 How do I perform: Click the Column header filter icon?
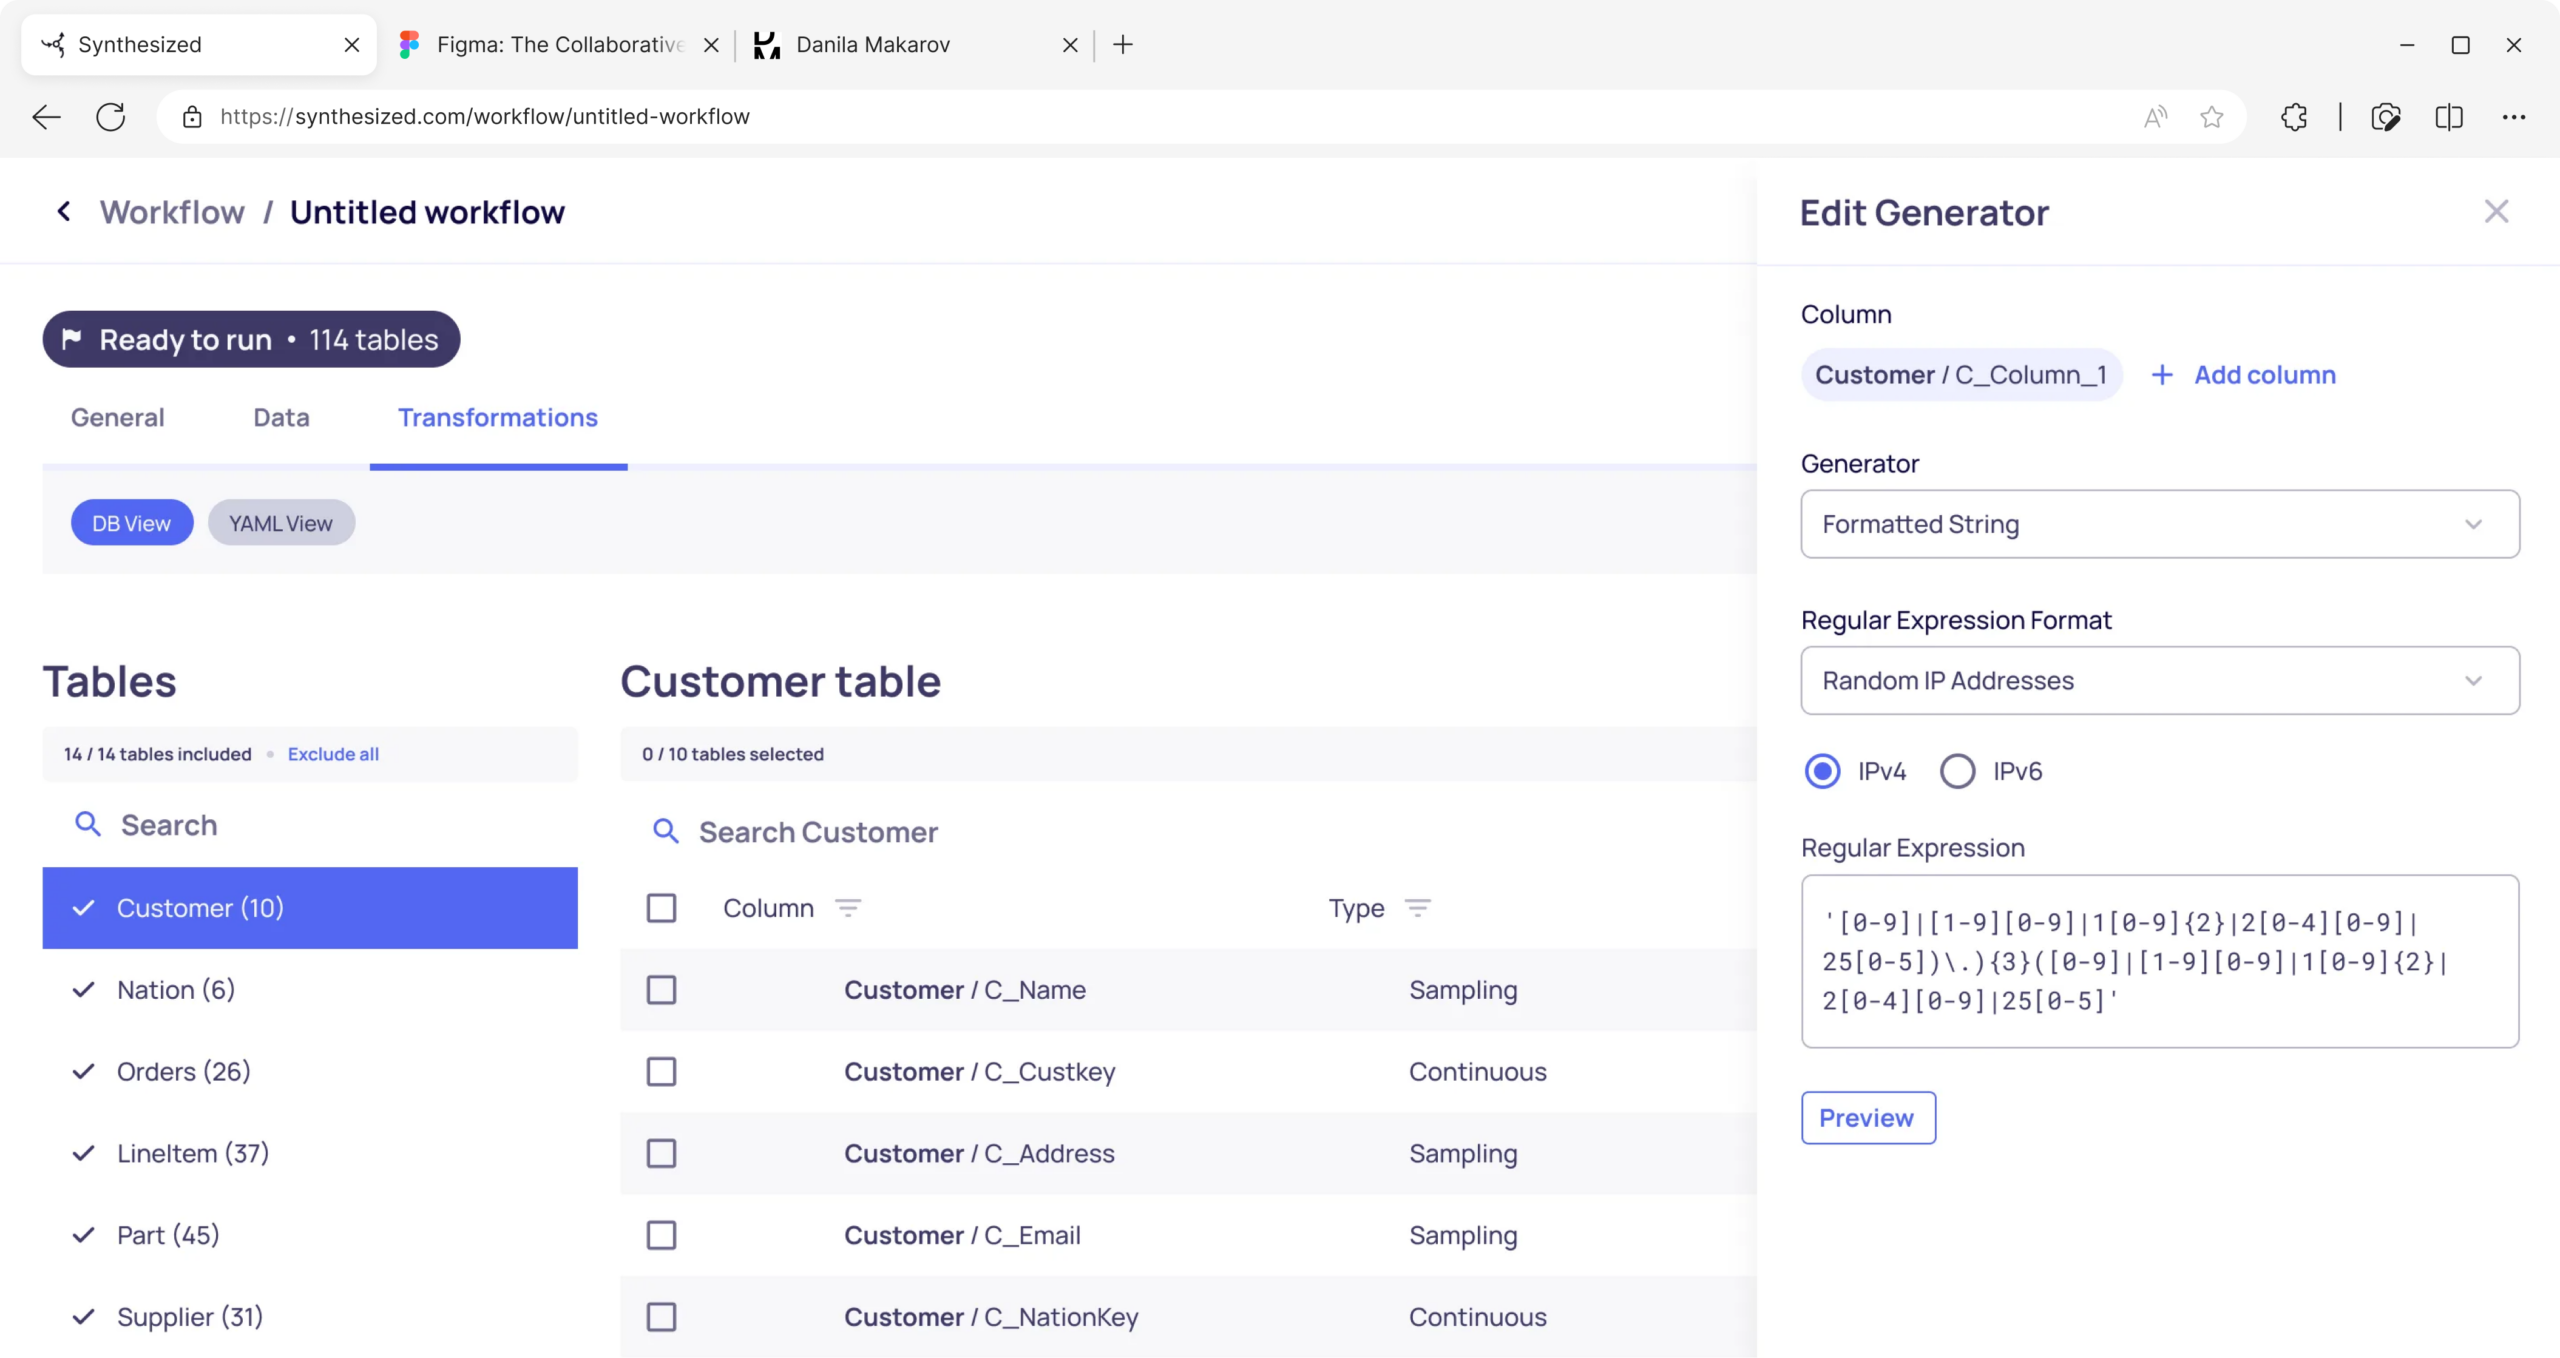[x=848, y=908]
